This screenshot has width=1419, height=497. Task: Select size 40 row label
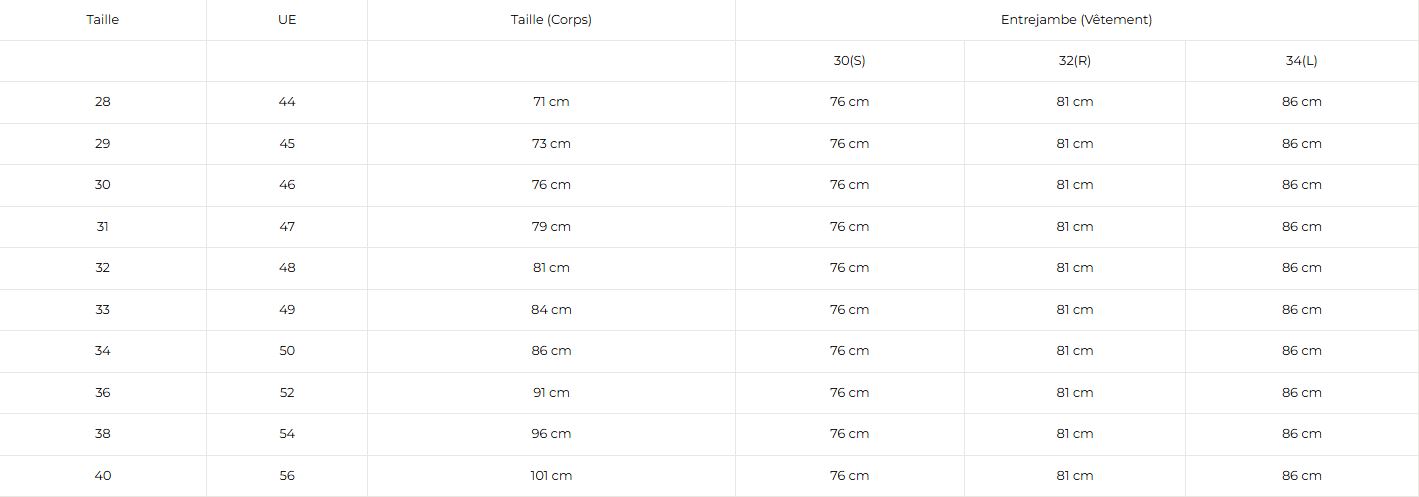coord(103,476)
